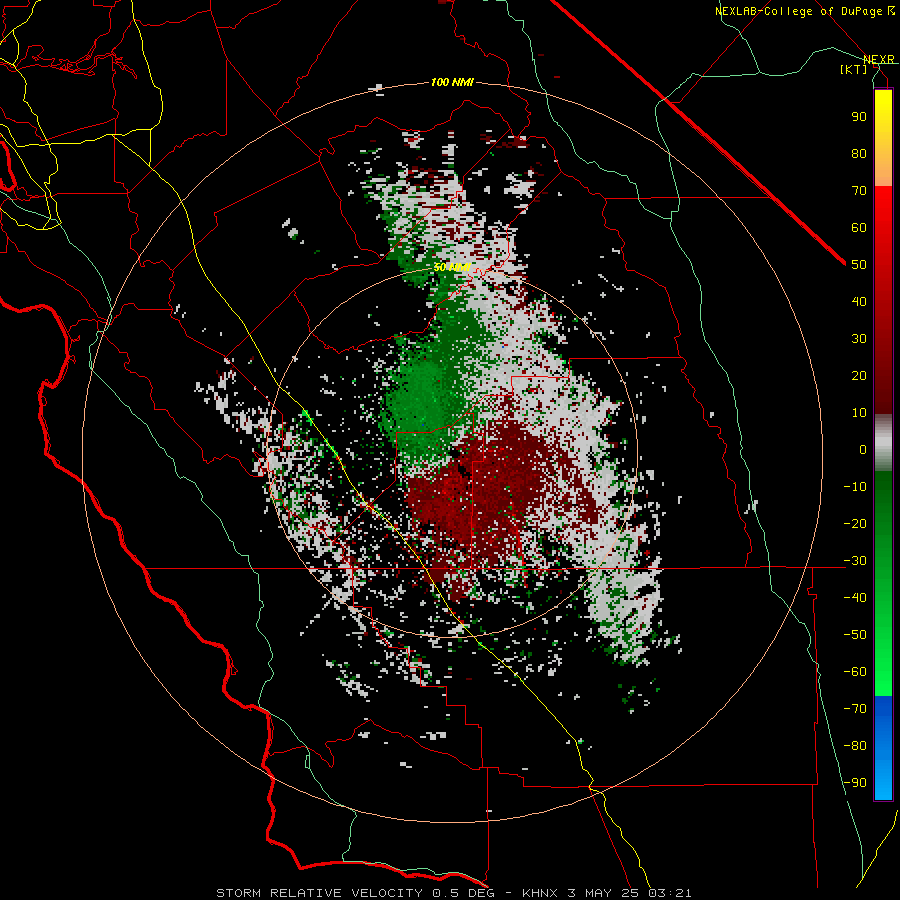Click the 10 knot scale label
Screen dimensions: 900x900
(x=859, y=413)
